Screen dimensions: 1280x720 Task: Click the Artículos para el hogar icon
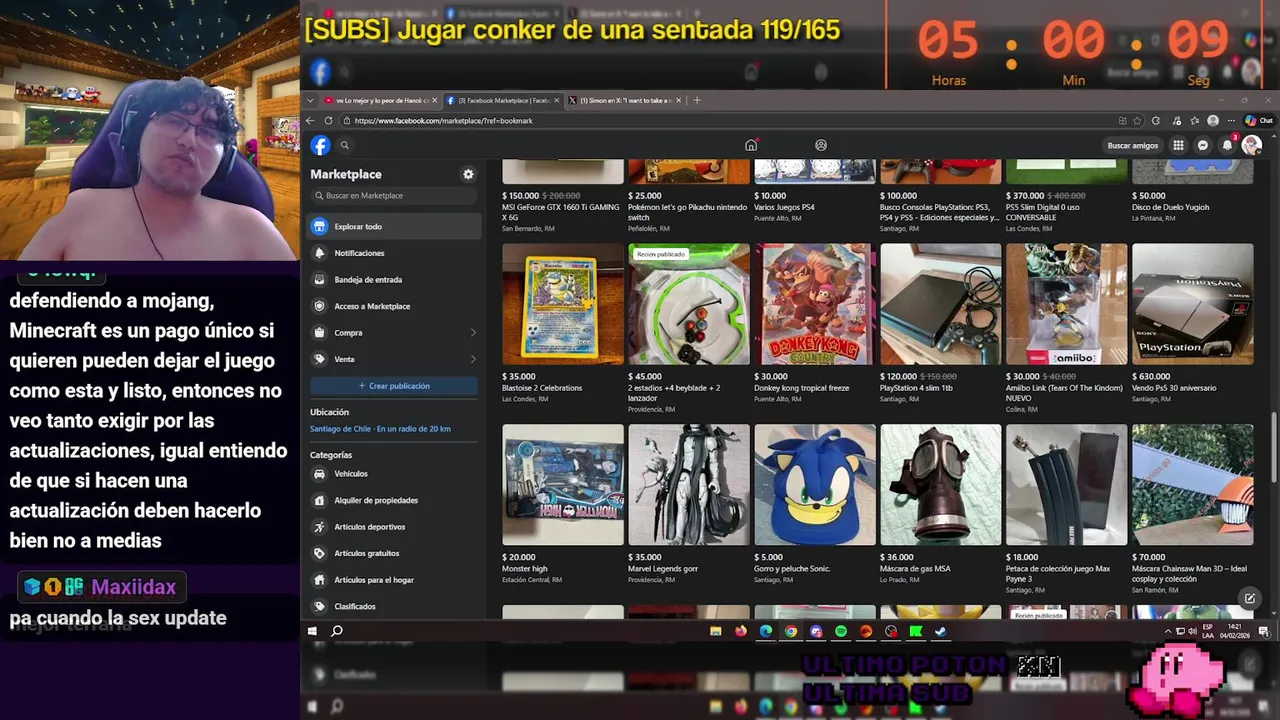(319, 580)
